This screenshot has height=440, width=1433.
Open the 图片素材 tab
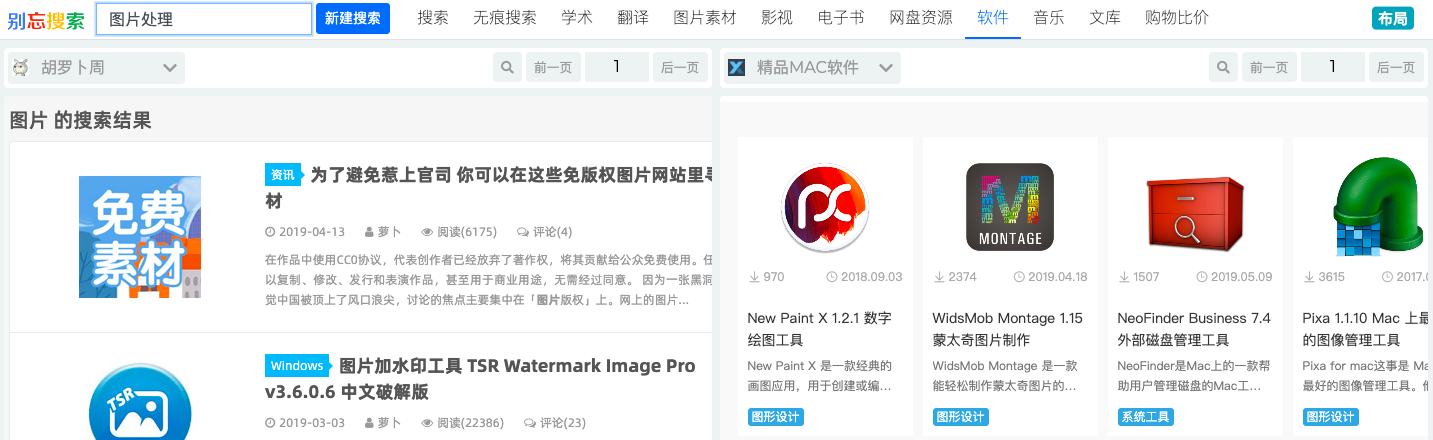pyautogui.click(x=705, y=18)
